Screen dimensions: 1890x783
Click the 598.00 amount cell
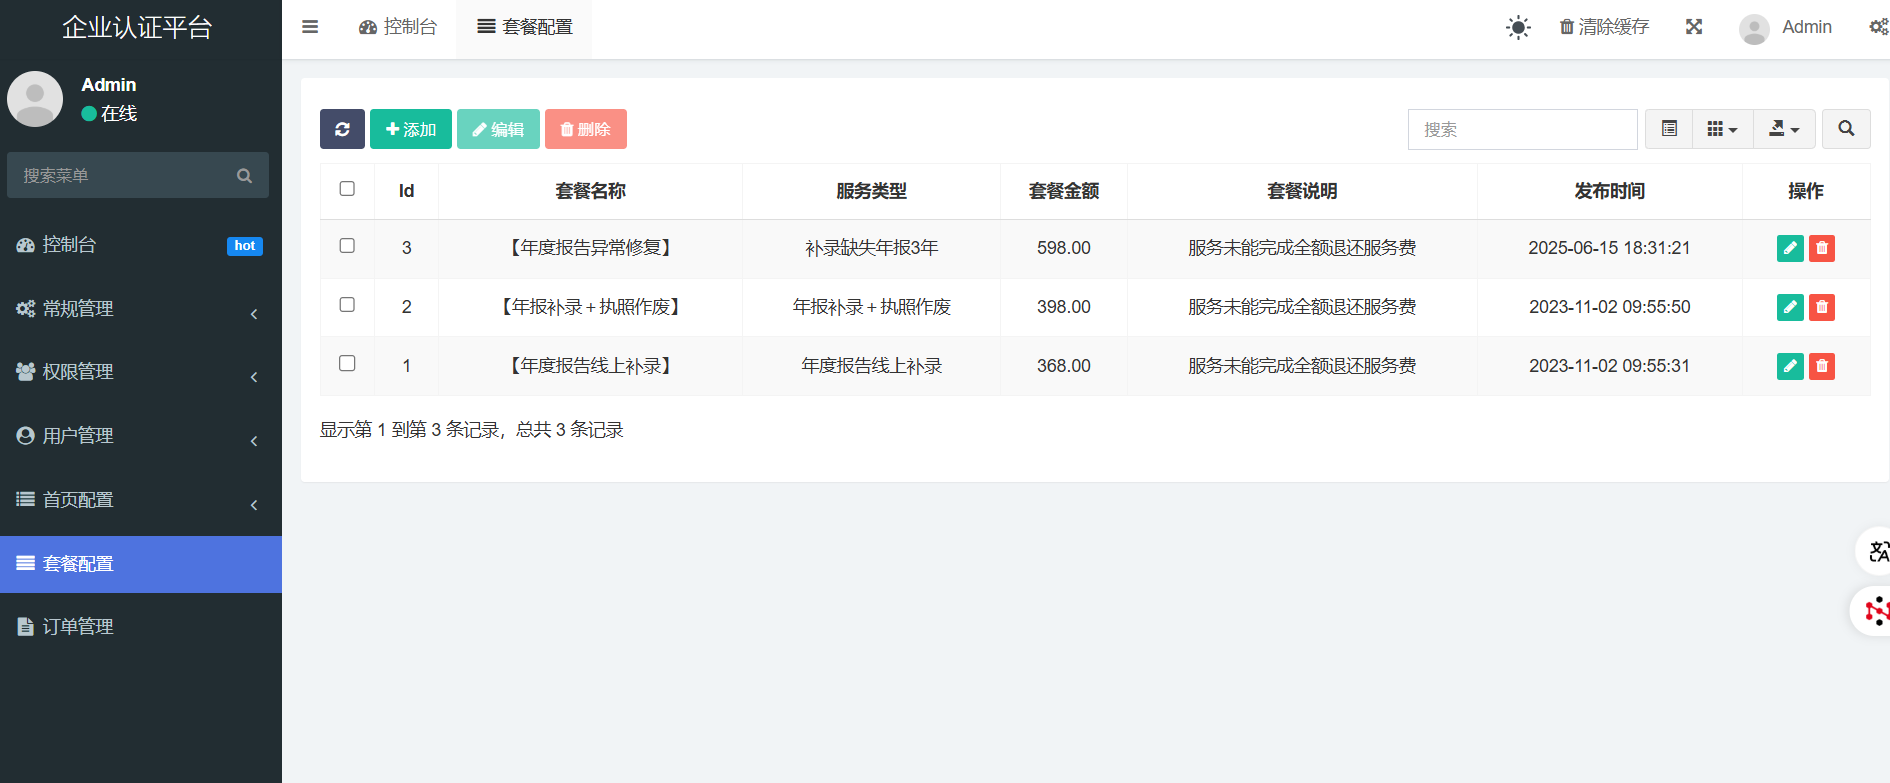[x=1064, y=248]
